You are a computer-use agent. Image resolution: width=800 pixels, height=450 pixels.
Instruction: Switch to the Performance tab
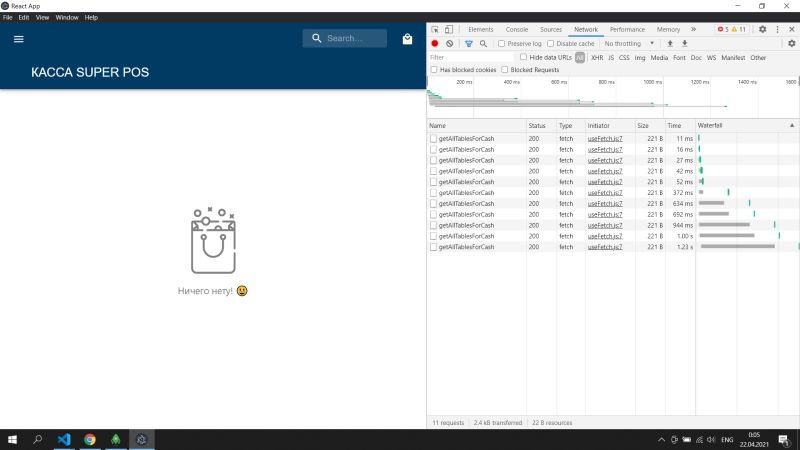click(x=627, y=30)
